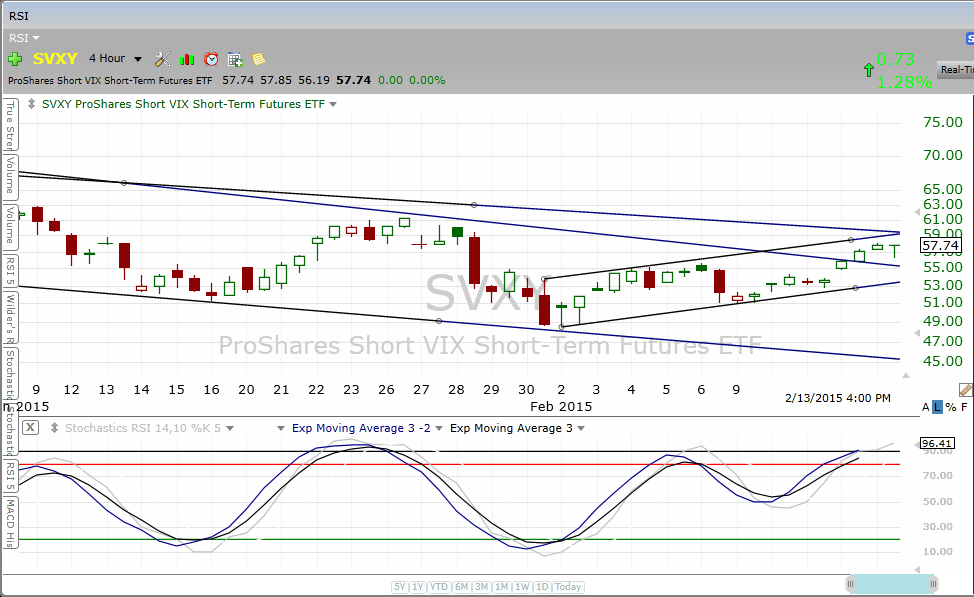Click the red-green bar chart indicators icon
Screen dimensions: 974x597
(x=186, y=60)
